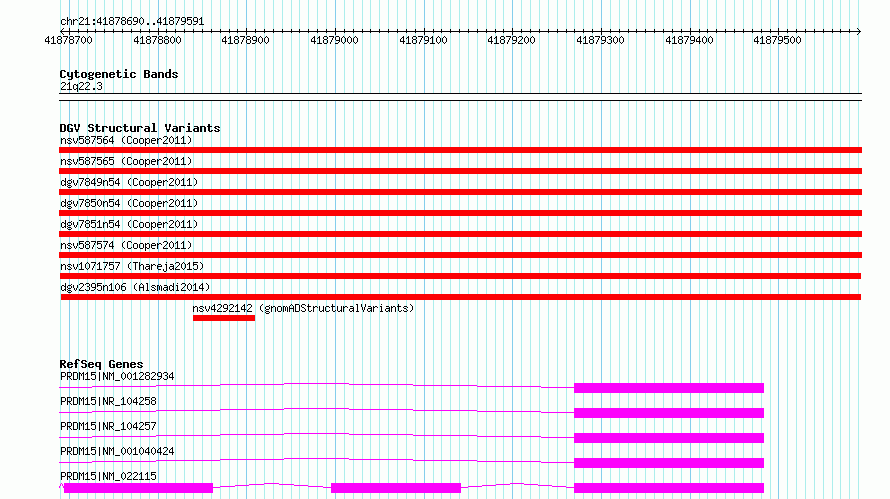Open transcript label PRDM15|NR_104257
This screenshot has height=499, width=890.
point(108,426)
